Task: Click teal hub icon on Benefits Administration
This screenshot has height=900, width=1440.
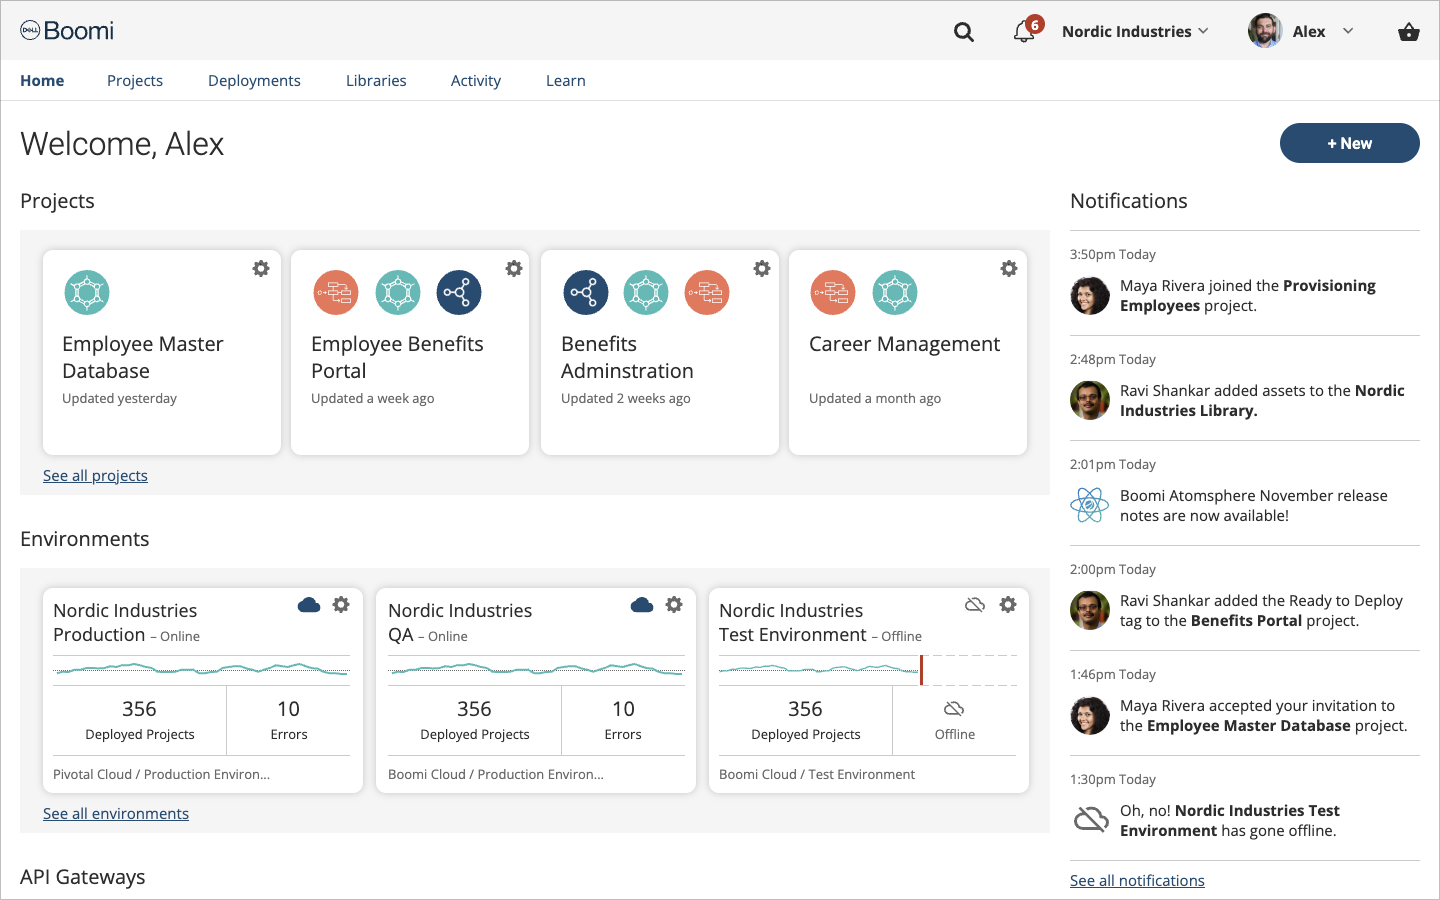Action: 646,293
